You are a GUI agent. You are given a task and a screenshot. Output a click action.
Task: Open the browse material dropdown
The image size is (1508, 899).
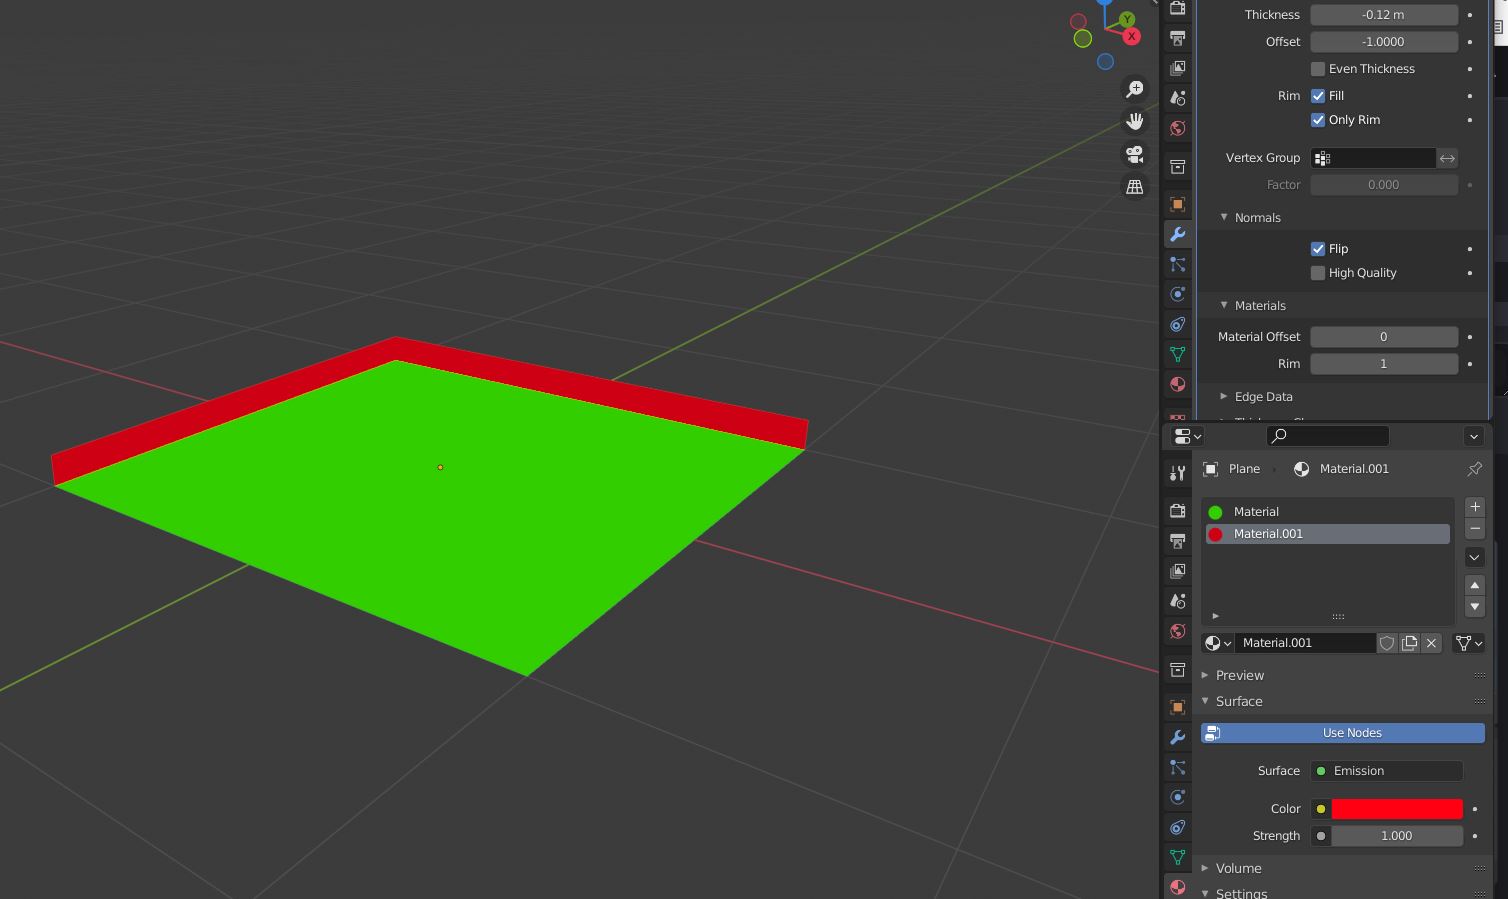[1218, 643]
